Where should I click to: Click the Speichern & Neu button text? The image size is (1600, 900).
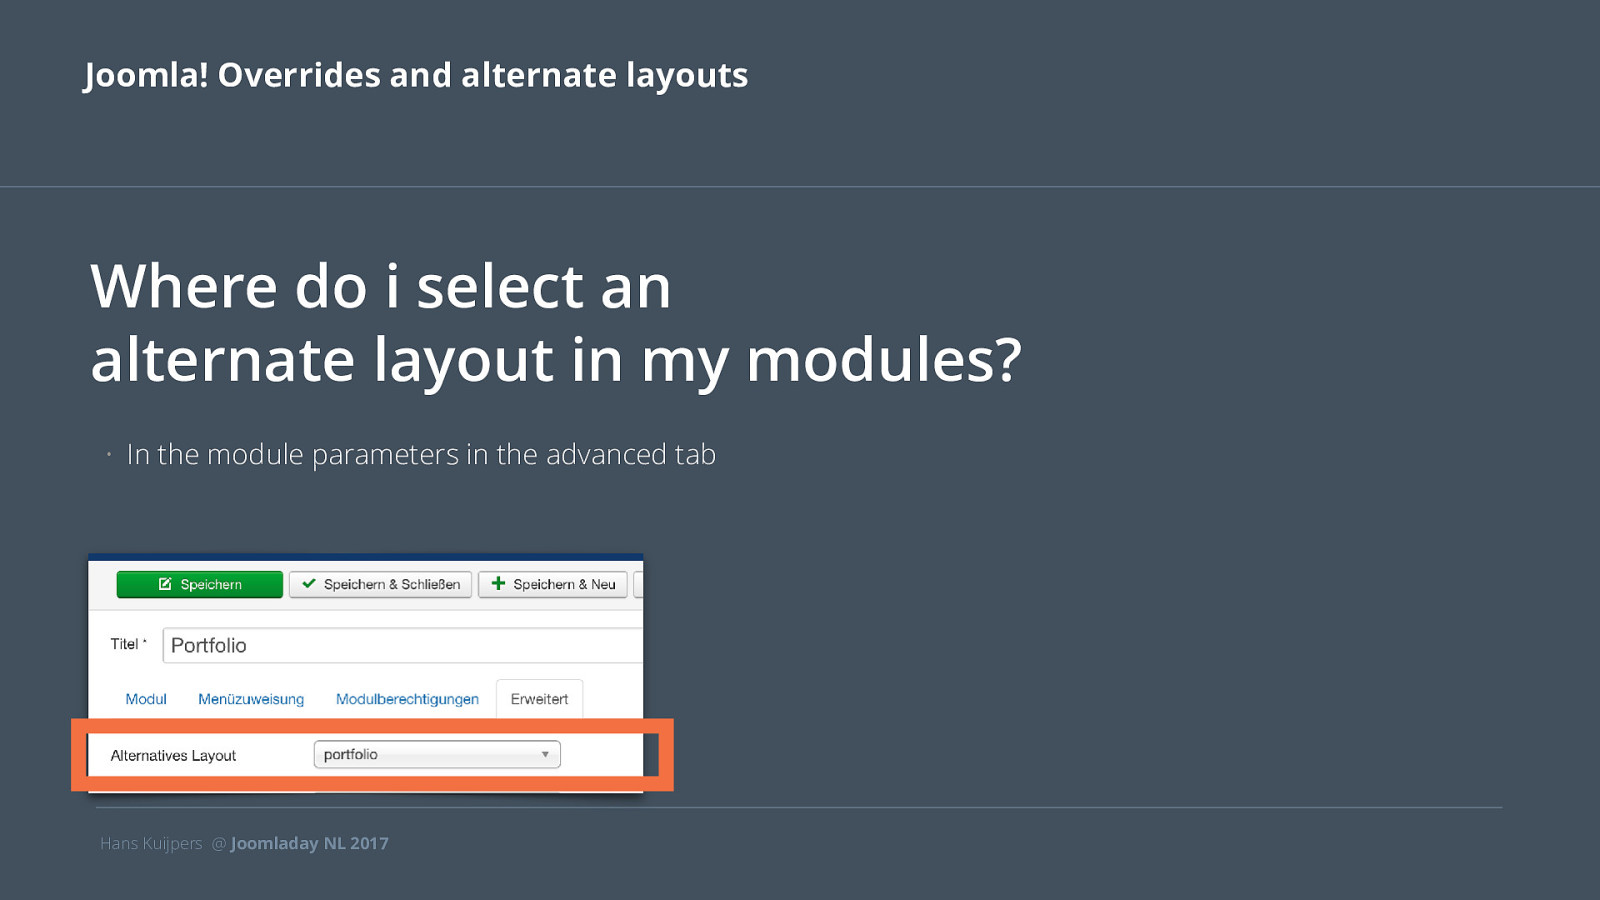click(x=564, y=584)
